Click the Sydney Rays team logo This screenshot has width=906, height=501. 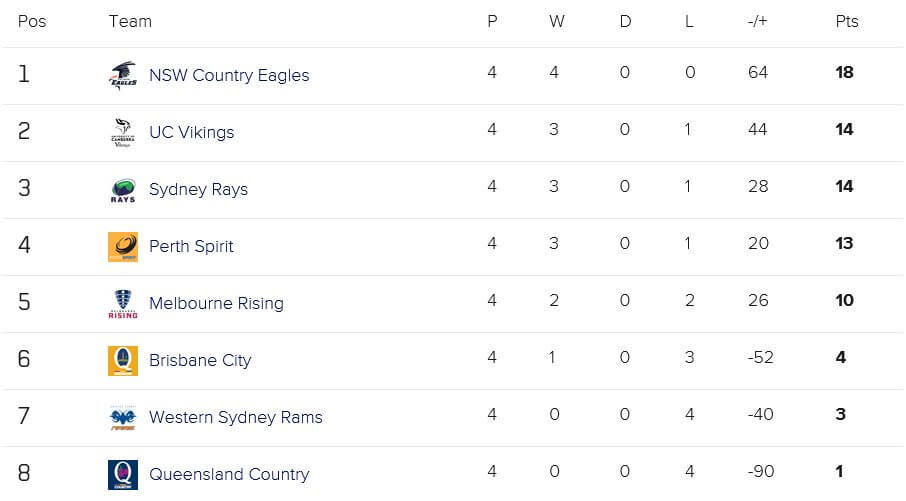[x=123, y=190]
